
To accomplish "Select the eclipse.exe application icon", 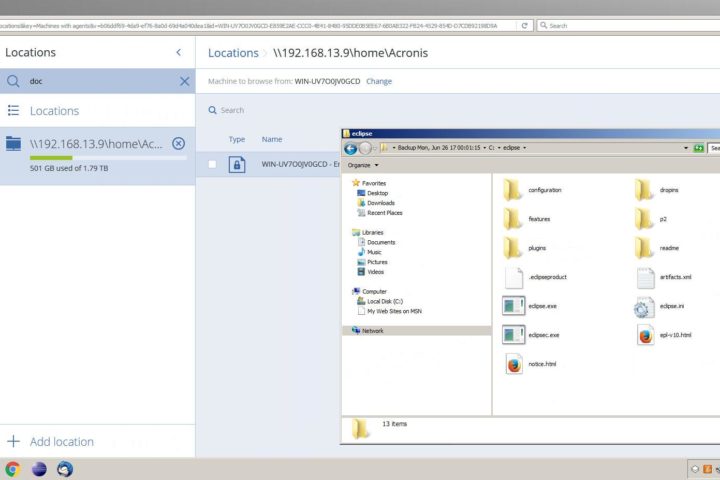I will click(513, 306).
